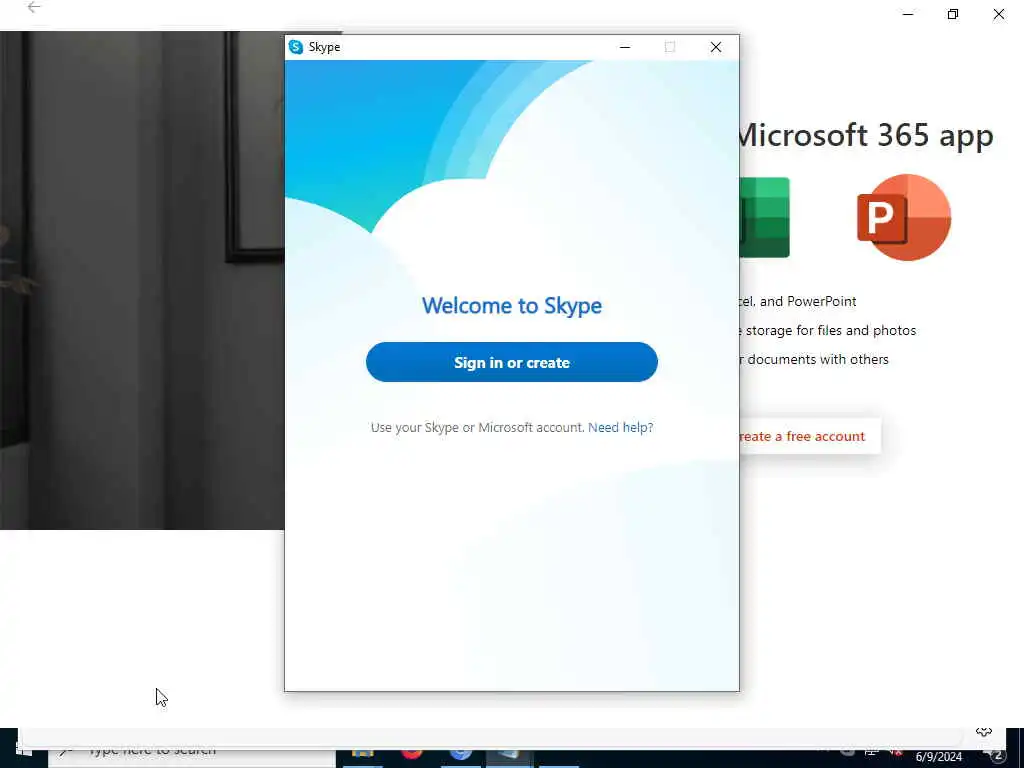
Task: Close the Skype window
Action: (x=716, y=47)
